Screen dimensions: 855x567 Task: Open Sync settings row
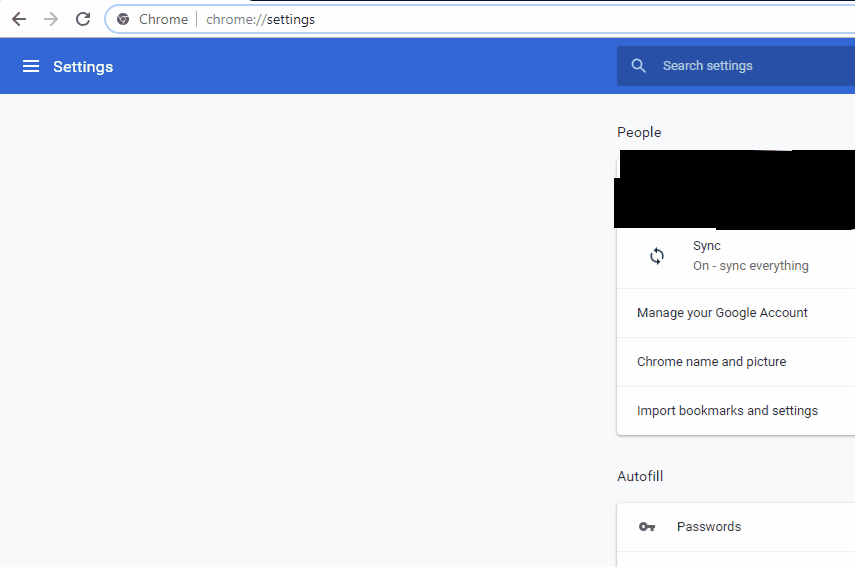tap(736, 256)
